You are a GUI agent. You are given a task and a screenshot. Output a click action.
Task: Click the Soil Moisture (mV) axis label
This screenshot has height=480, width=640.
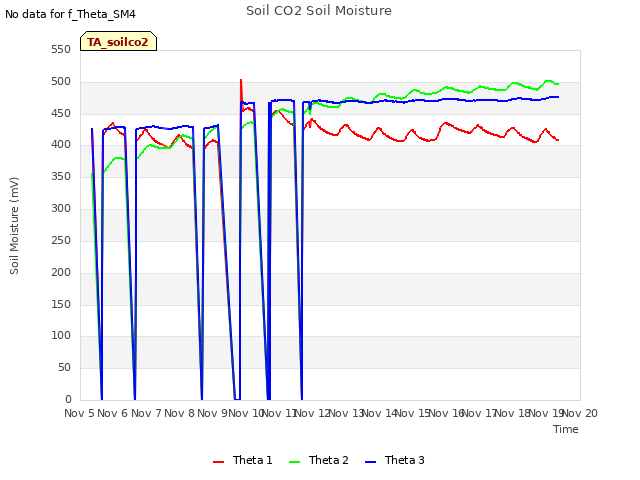click(x=14, y=226)
